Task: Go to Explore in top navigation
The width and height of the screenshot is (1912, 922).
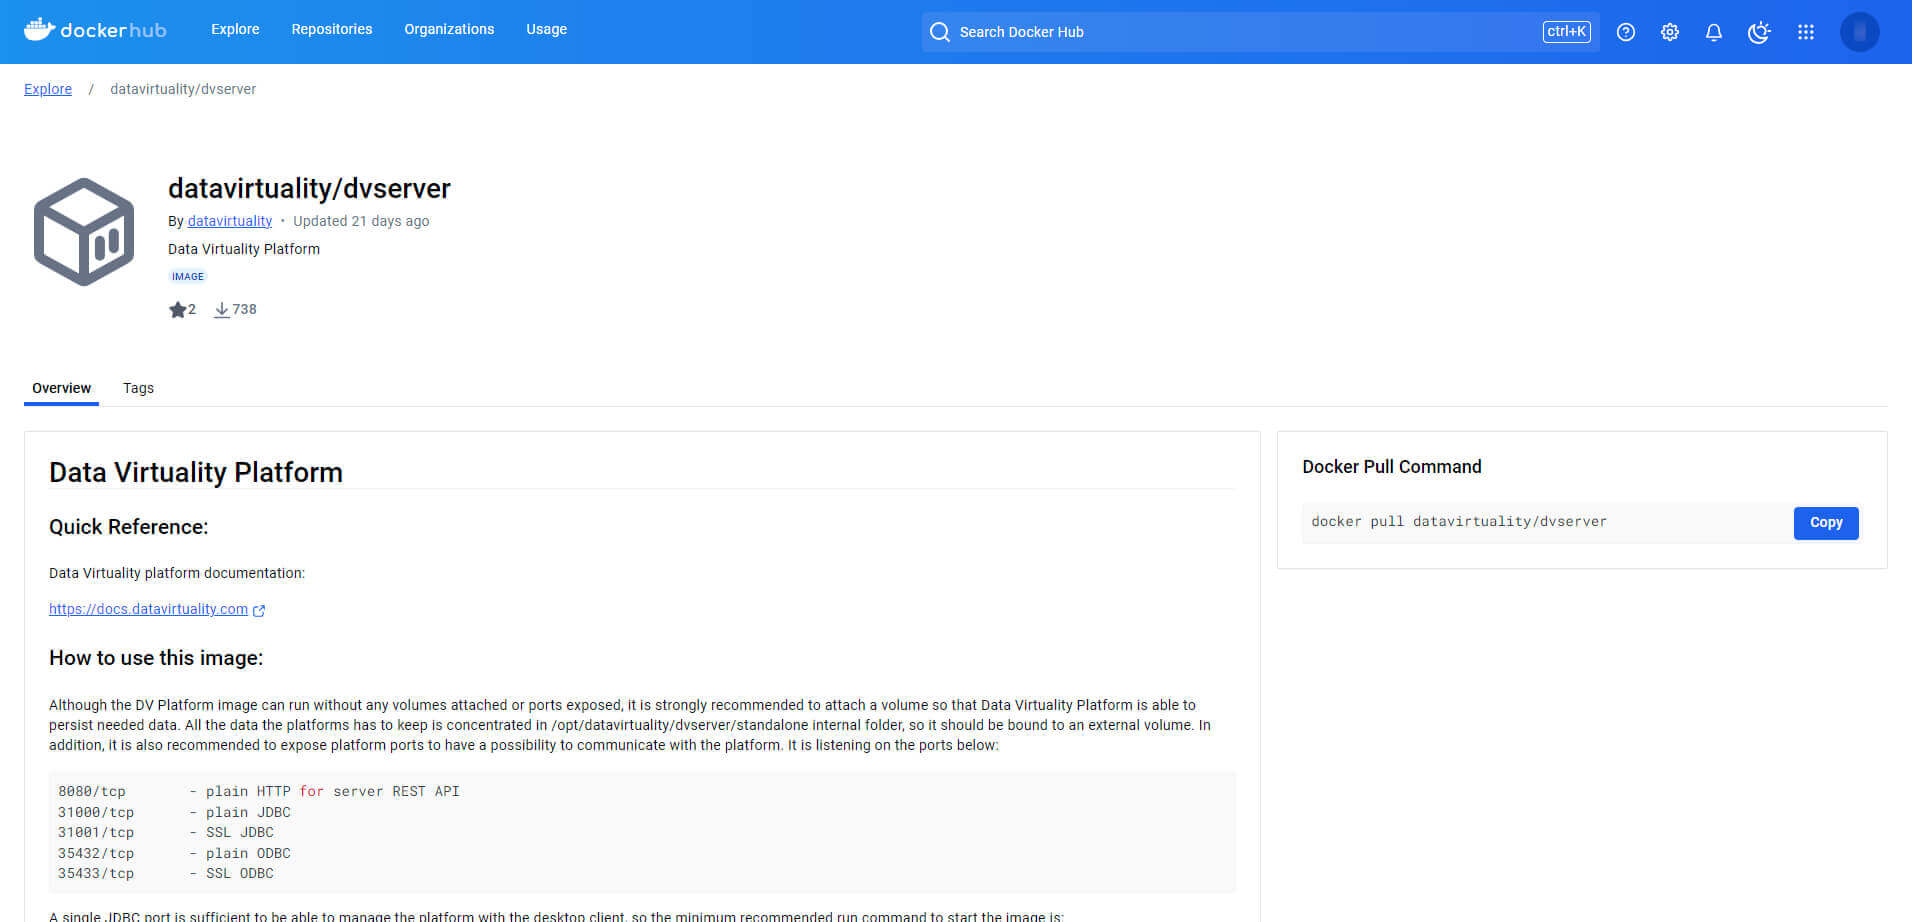Action: pos(235,29)
